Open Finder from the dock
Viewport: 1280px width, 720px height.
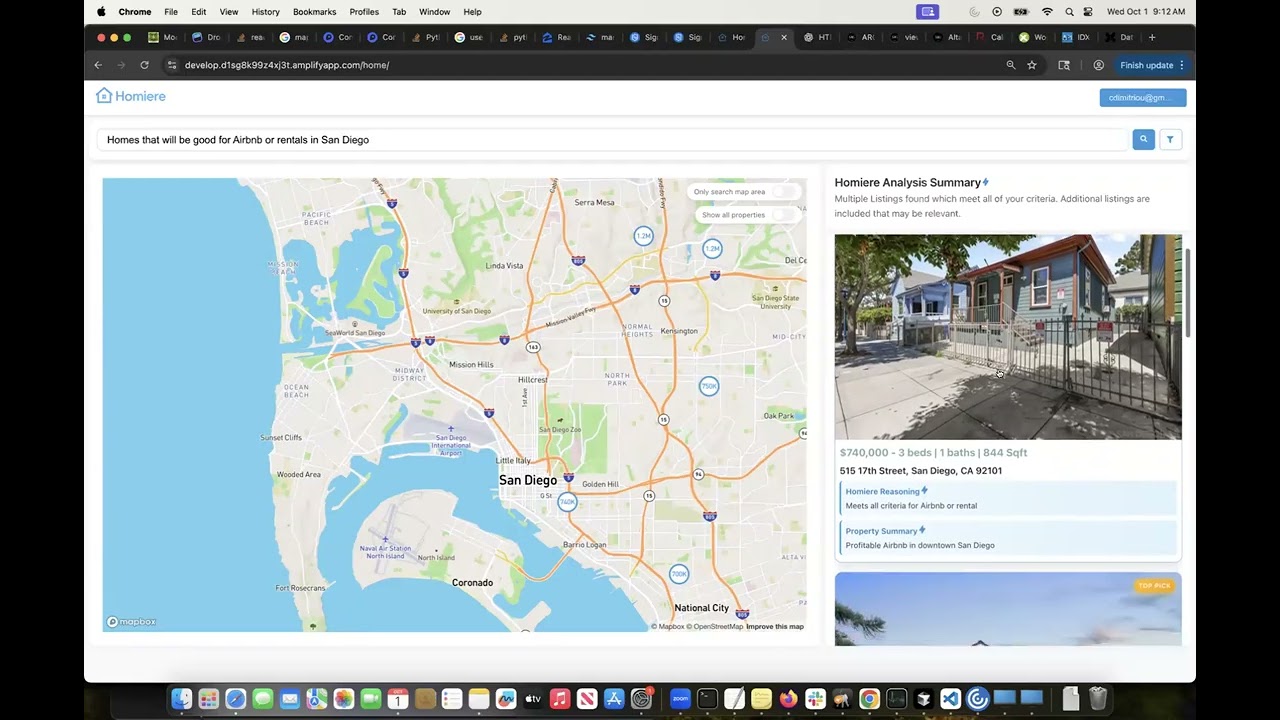(181, 699)
